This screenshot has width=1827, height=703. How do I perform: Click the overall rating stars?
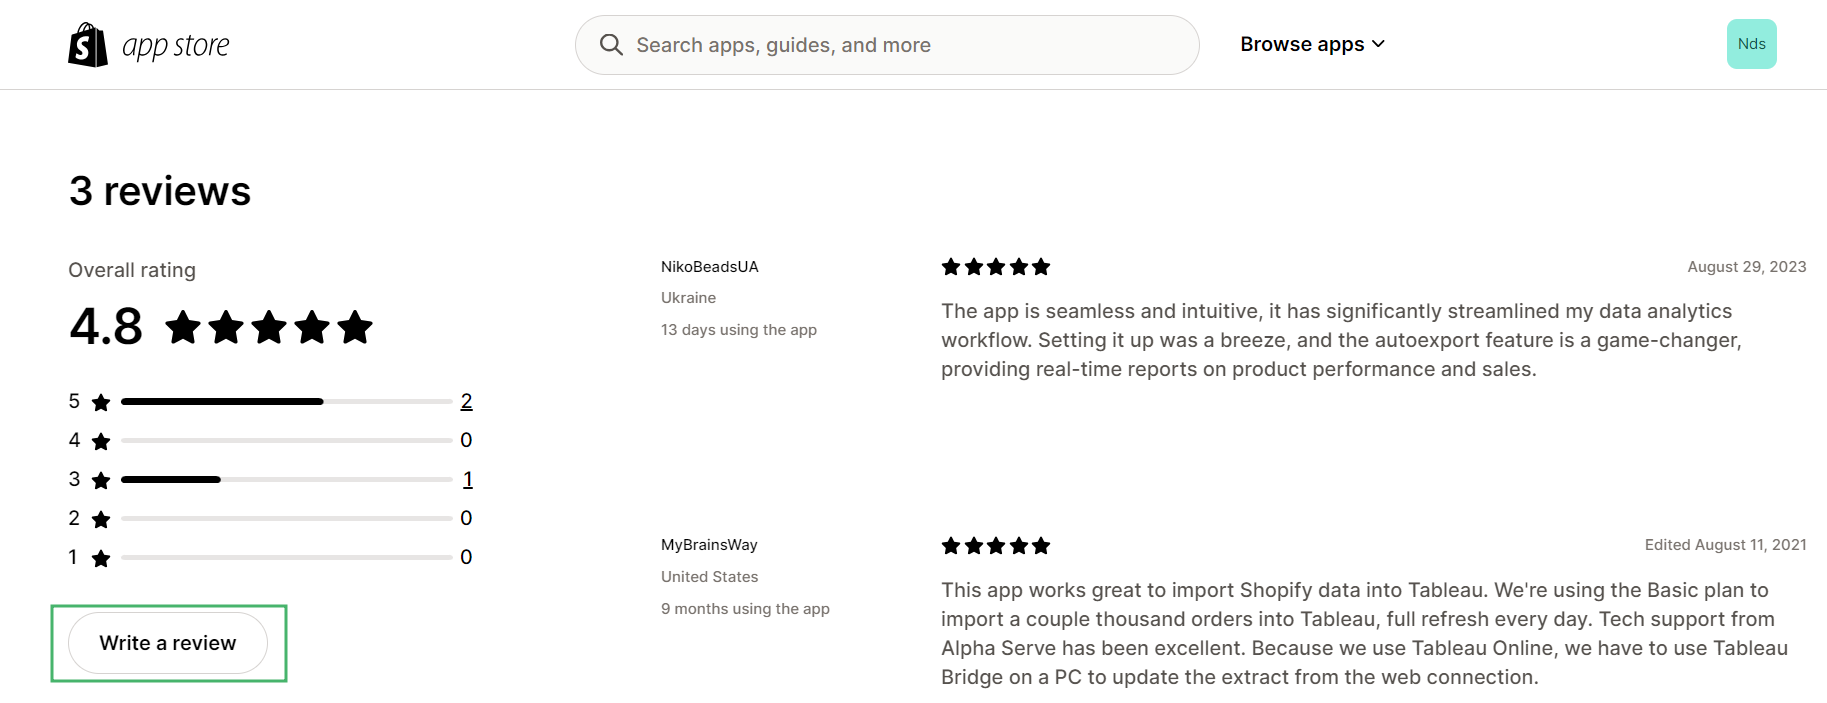269,327
